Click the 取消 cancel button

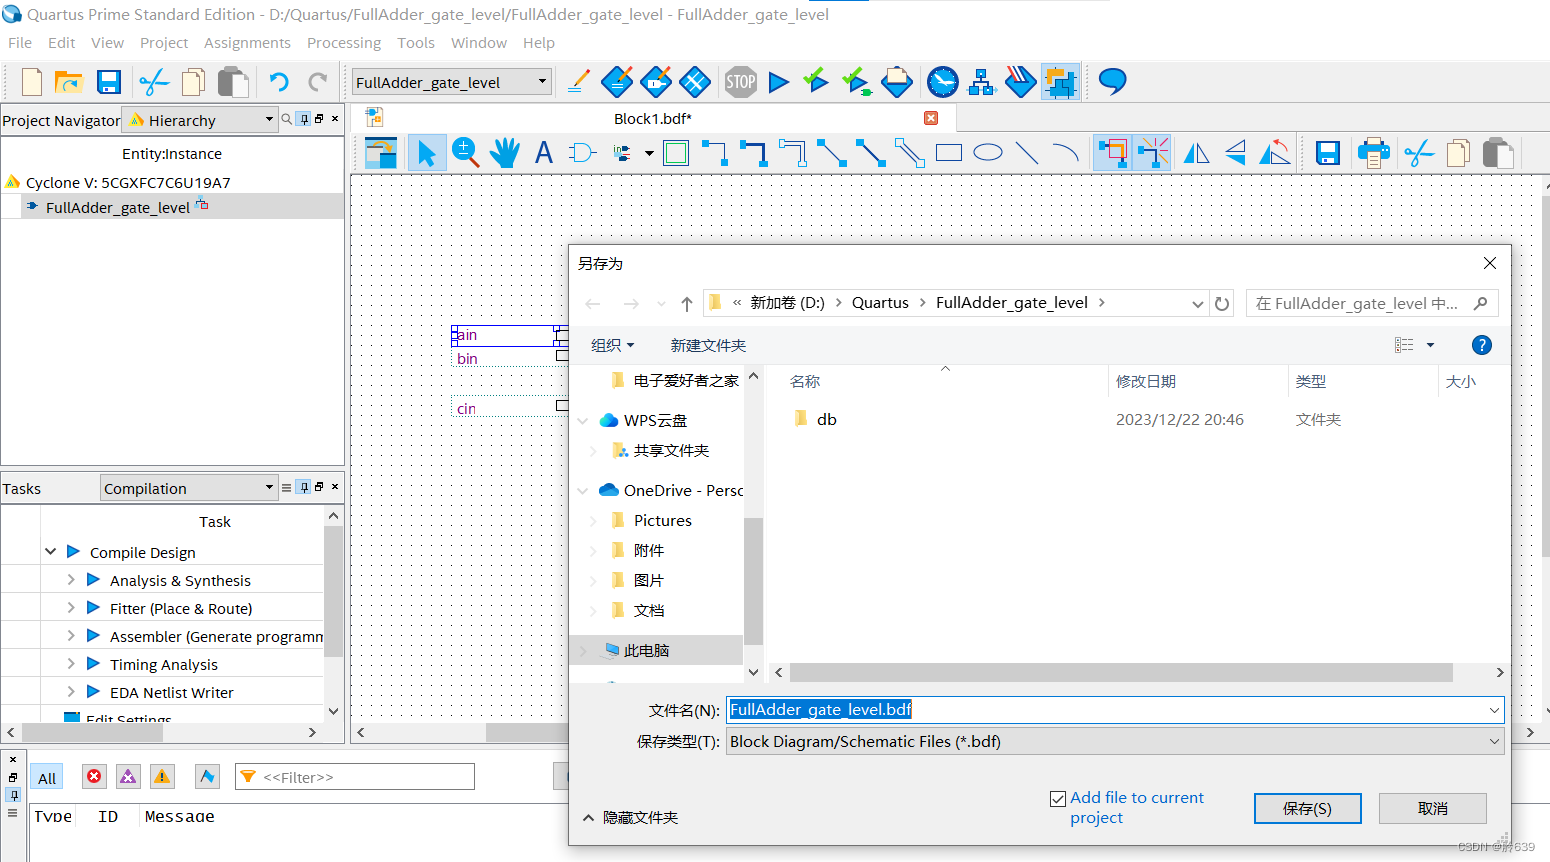[1433, 808]
